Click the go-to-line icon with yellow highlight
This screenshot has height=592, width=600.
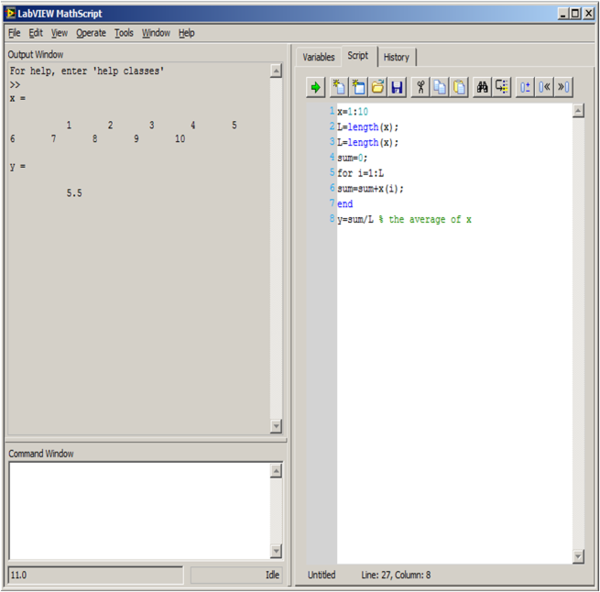pyautogui.click(x=502, y=87)
